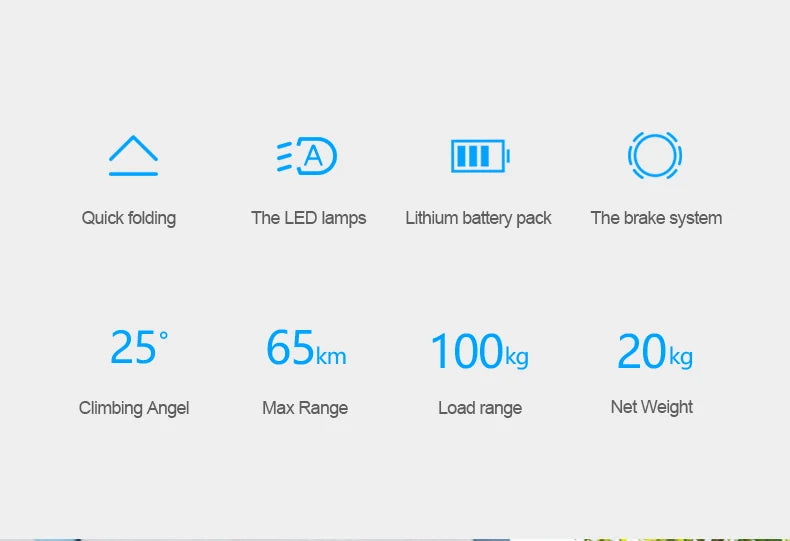Click the number 20 weight value
790x541 pixels.
tap(641, 352)
